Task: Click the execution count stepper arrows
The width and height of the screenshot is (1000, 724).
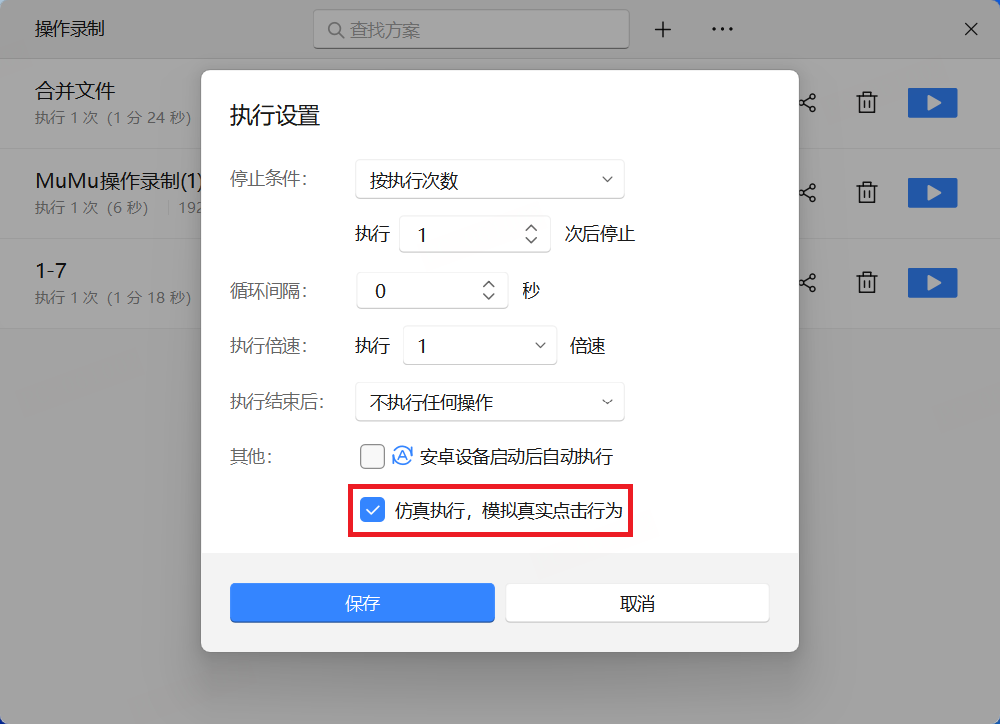Action: [531, 235]
